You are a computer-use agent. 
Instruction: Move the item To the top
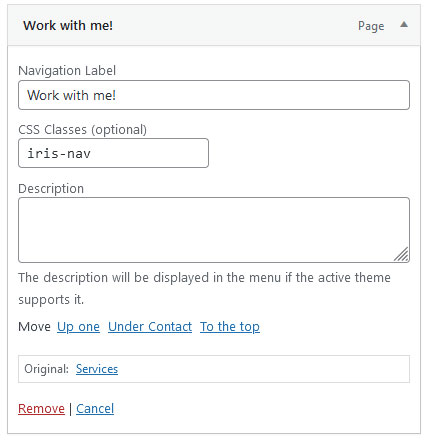(x=230, y=327)
